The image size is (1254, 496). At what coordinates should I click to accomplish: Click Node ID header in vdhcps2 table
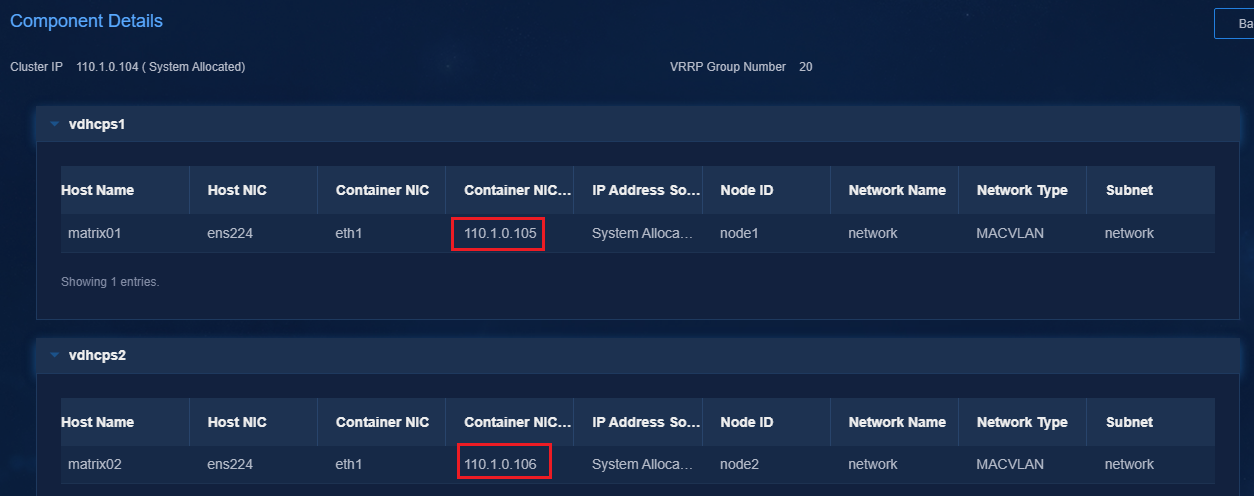tap(746, 422)
